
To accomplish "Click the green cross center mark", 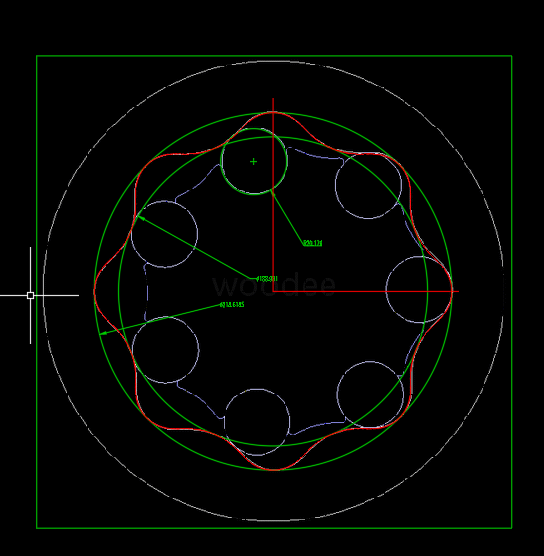I will coord(253,162).
